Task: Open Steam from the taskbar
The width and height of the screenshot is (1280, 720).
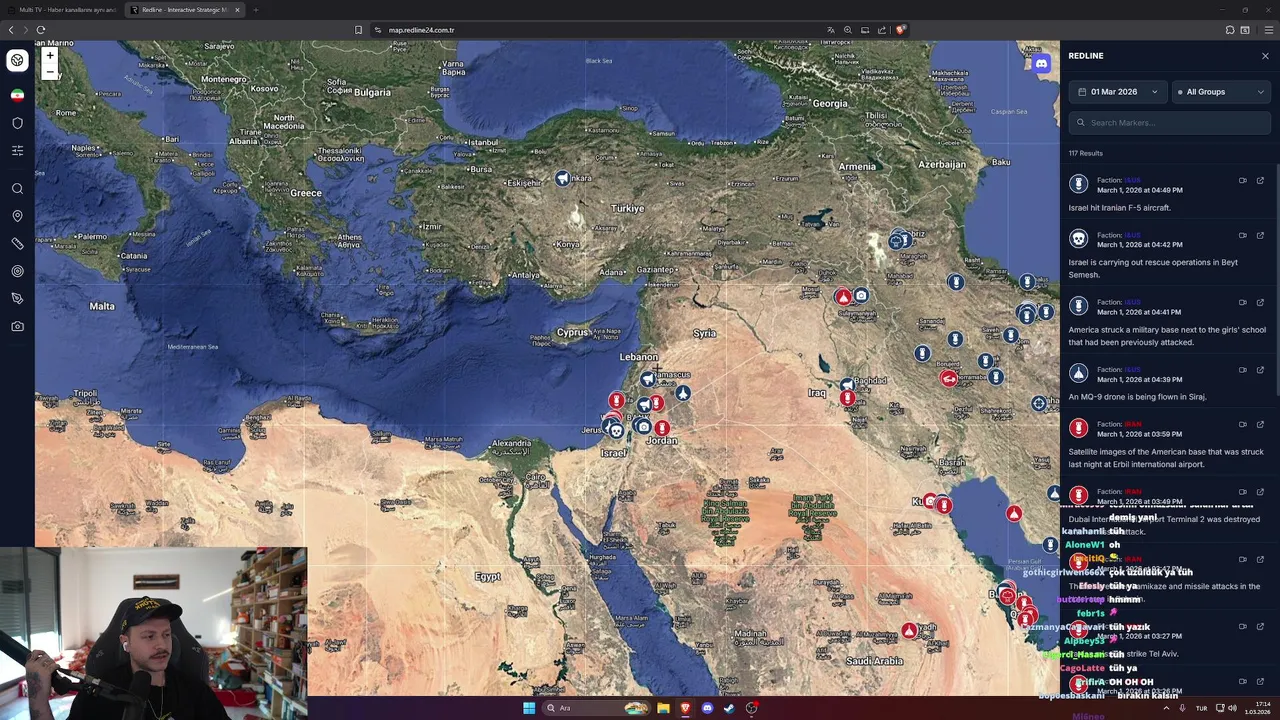Action: coord(729,708)
